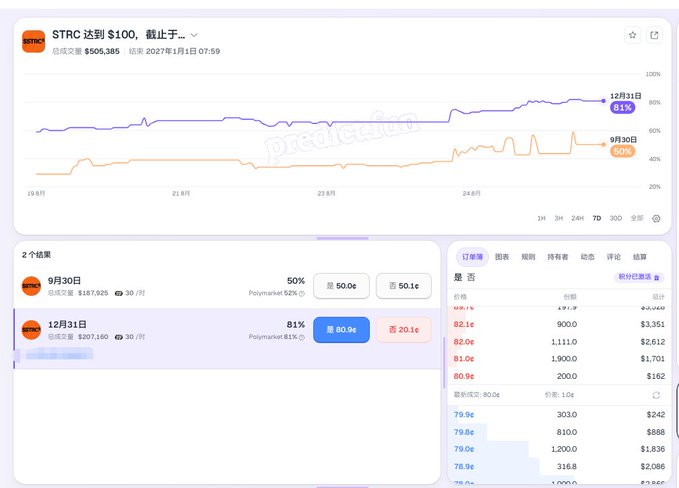Click the STRC icon in the 9月30日 row
Image resolution: width=679 pixels, height=488 pixels.
pos(31,286)
